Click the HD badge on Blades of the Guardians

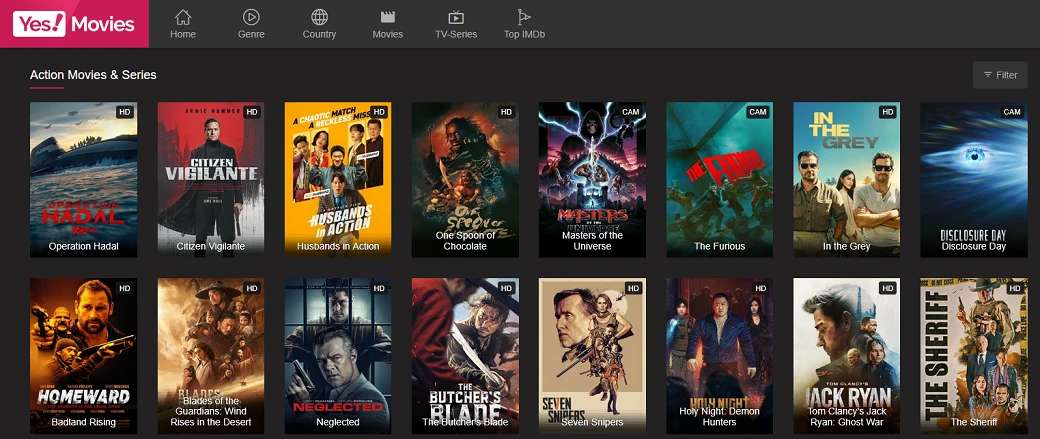pos(252,288)
